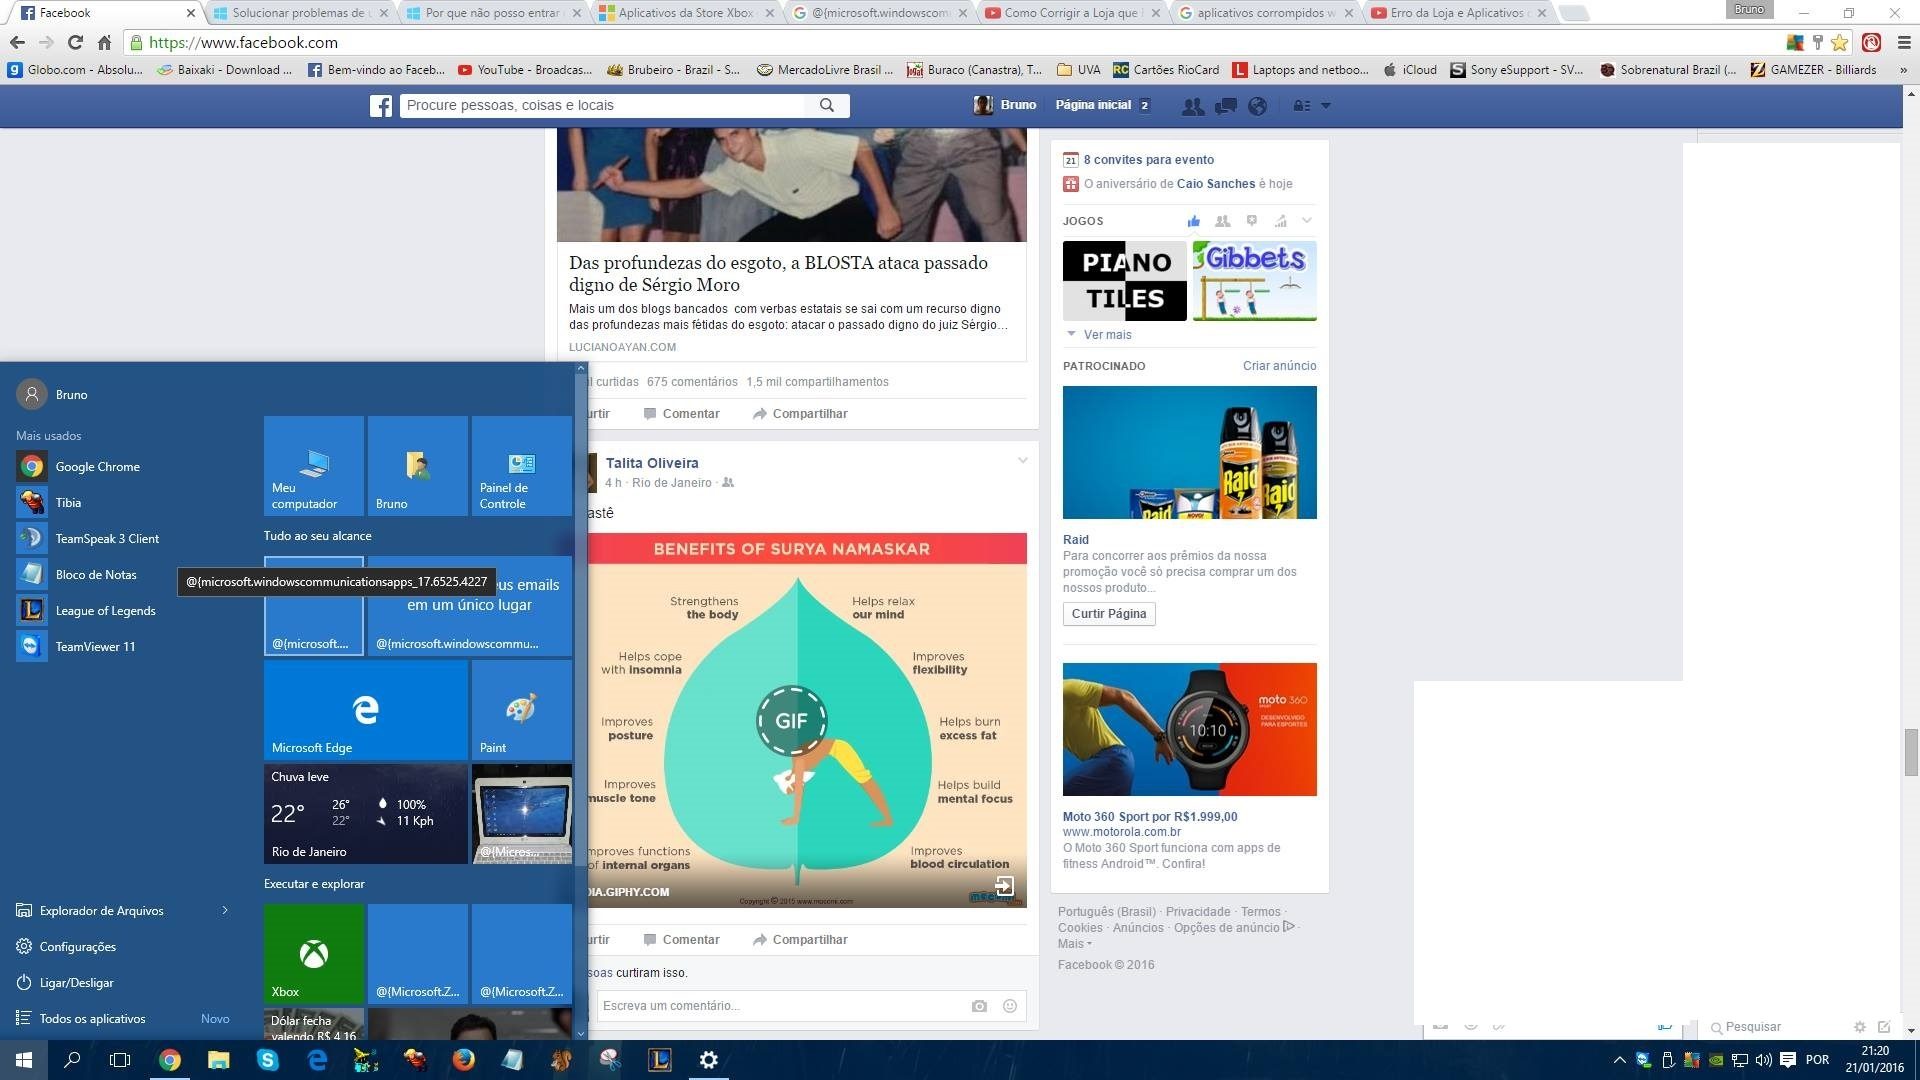Click Compartilhar on the Blosta article post

(800, 414)
